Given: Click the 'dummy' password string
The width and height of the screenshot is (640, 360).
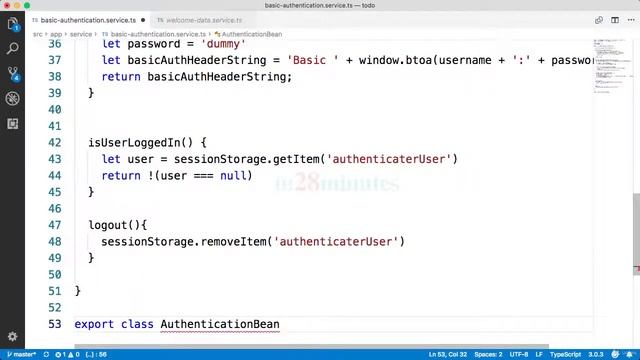Looking at the screenshot, I should click(223, 44).
